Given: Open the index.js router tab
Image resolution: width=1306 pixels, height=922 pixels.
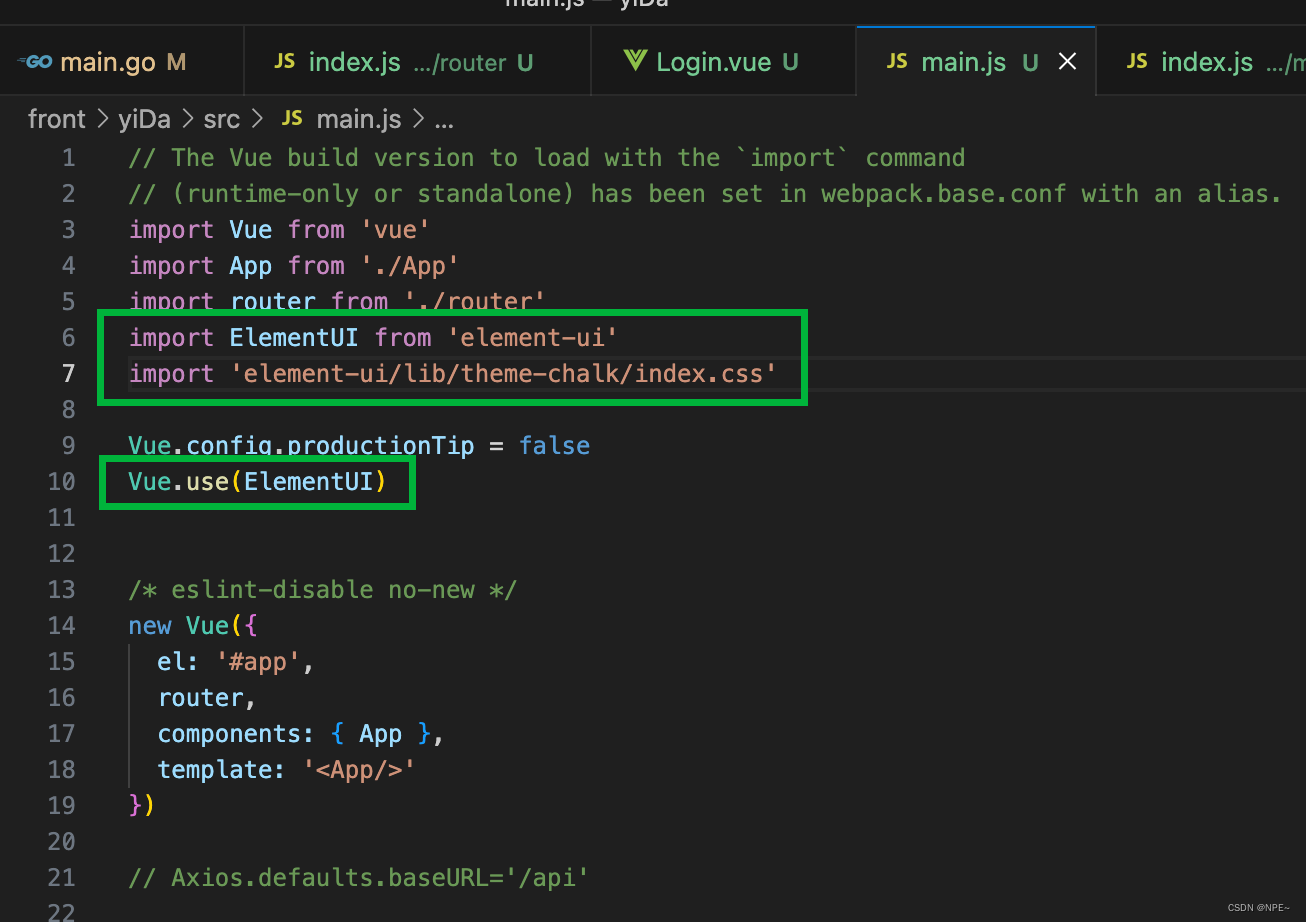Looking at the screenshot, I should (x=418, y=62).
